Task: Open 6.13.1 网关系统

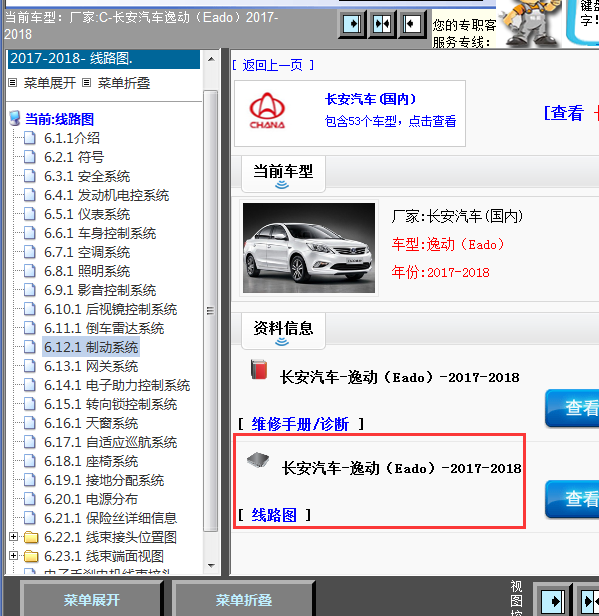Action: pos(91,366)
